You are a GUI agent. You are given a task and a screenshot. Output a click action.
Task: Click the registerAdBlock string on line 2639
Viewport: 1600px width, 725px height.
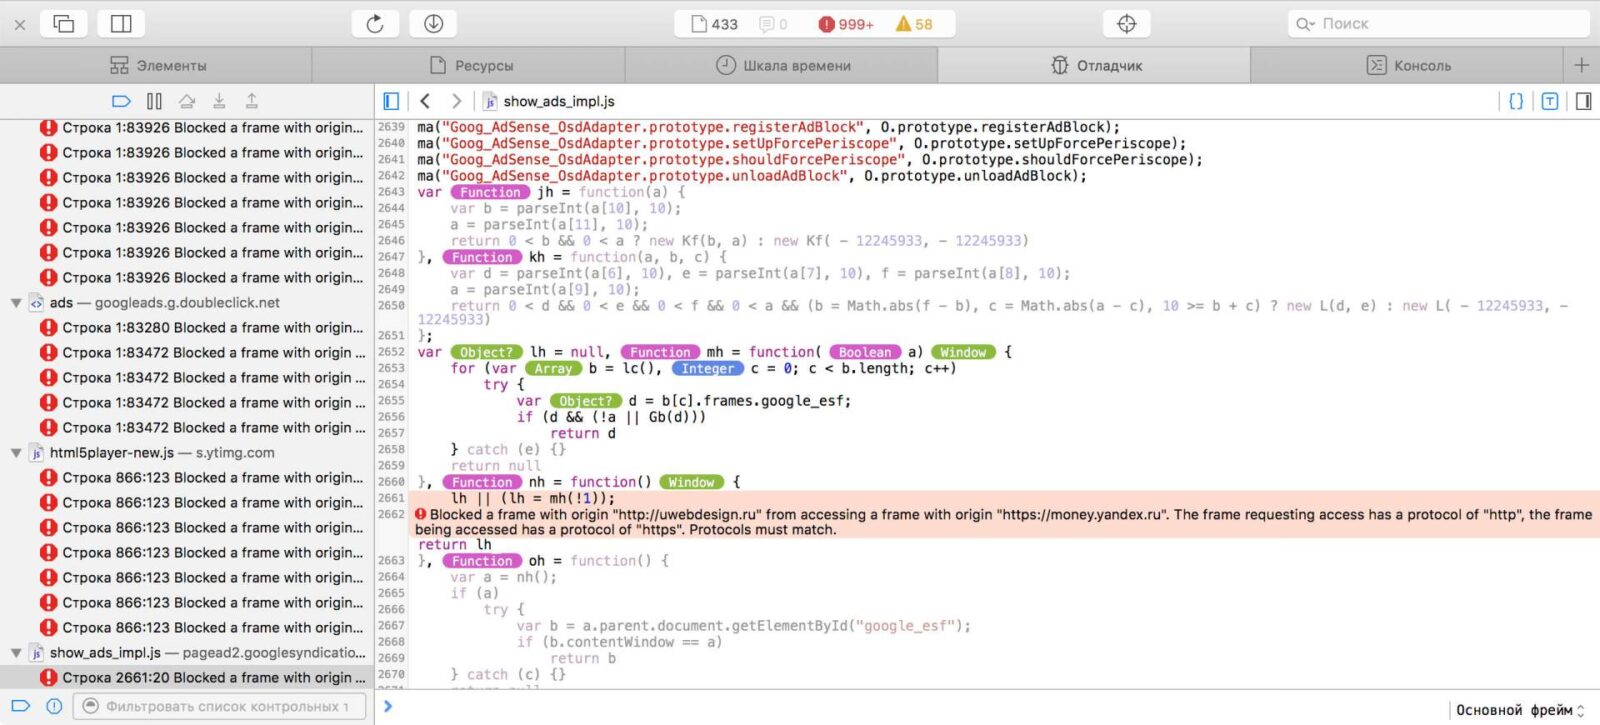point(652,127)
